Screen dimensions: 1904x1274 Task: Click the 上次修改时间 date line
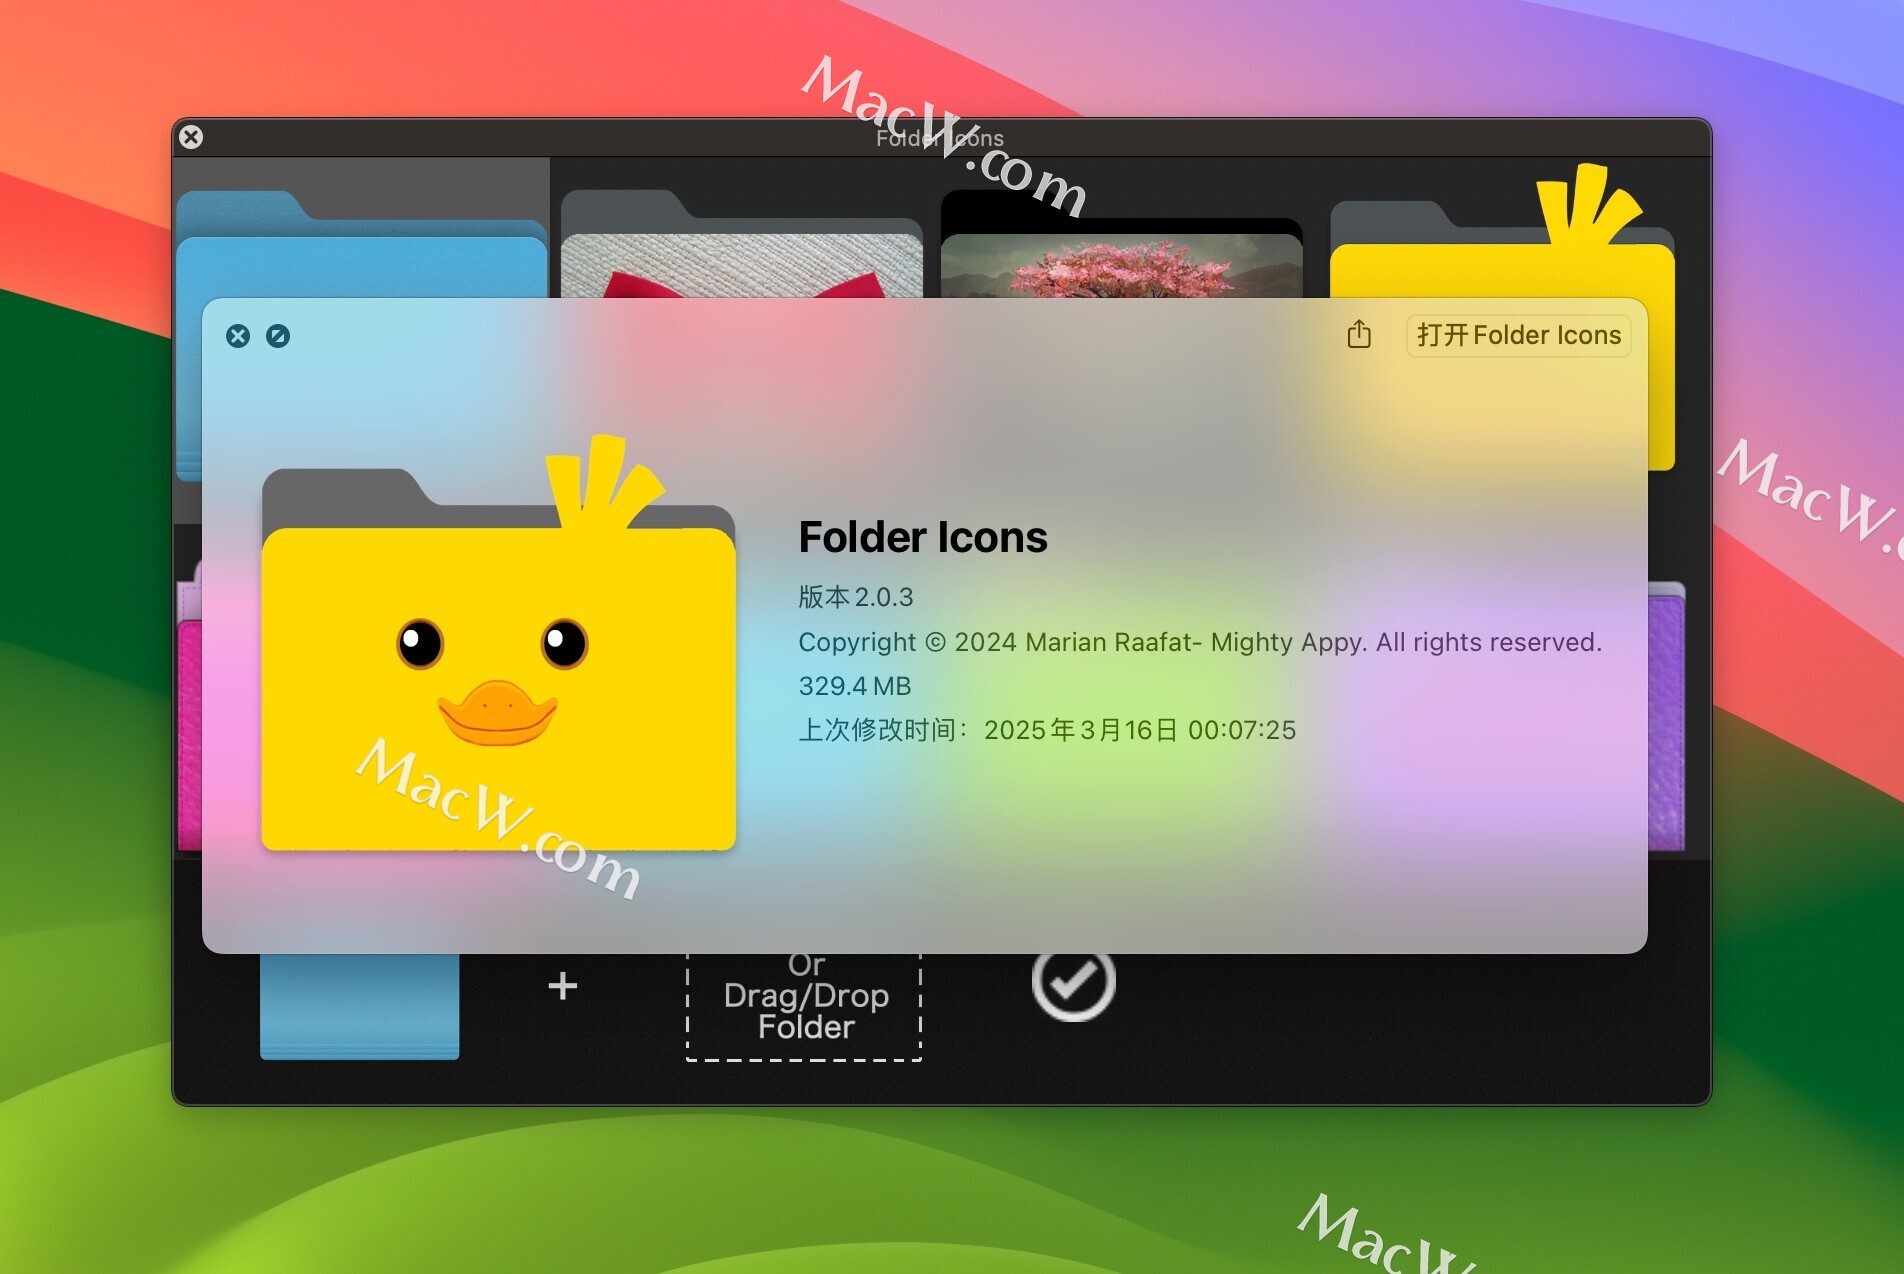(1047, 730)
